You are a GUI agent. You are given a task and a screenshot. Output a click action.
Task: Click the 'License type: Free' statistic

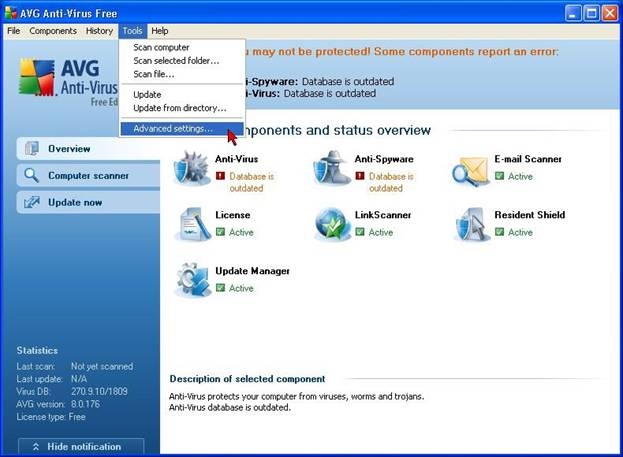(x=51, y=417)
